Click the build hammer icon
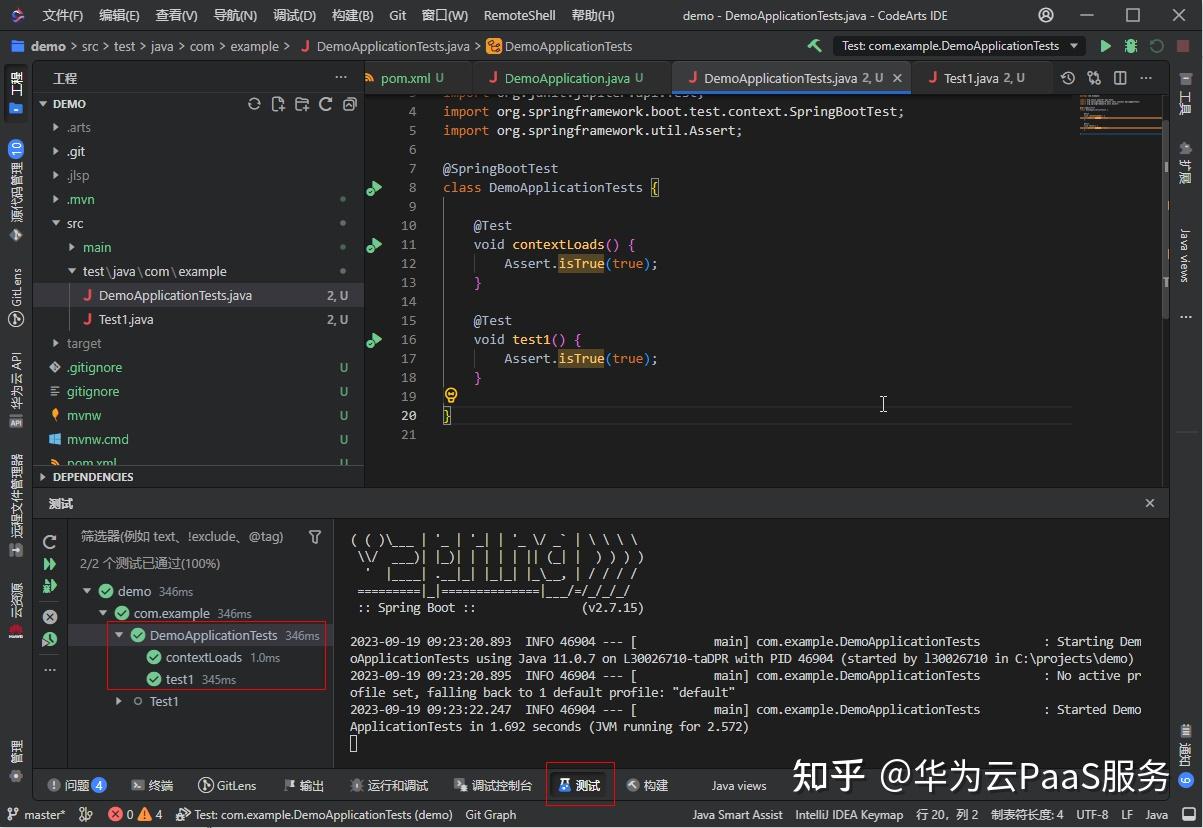The width and height of the screenshot is (1203, 828). click(x=815, y=46)
